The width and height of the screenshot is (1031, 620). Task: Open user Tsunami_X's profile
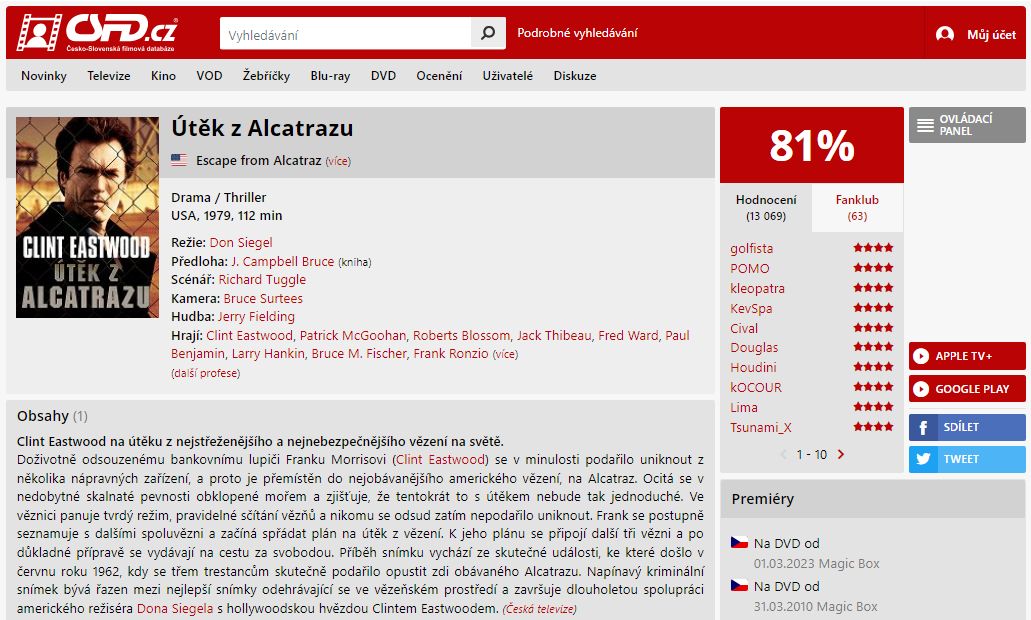pos(761,427)
